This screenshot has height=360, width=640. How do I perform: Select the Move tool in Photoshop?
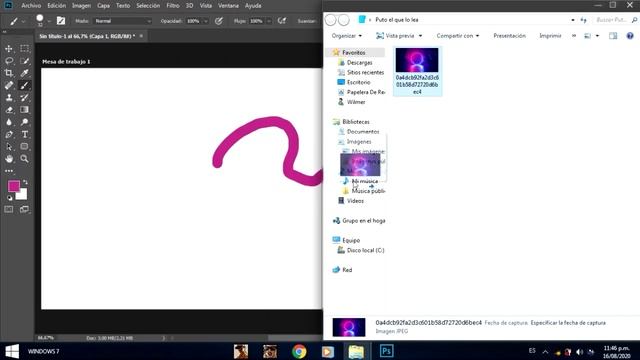tap(9, 49)
